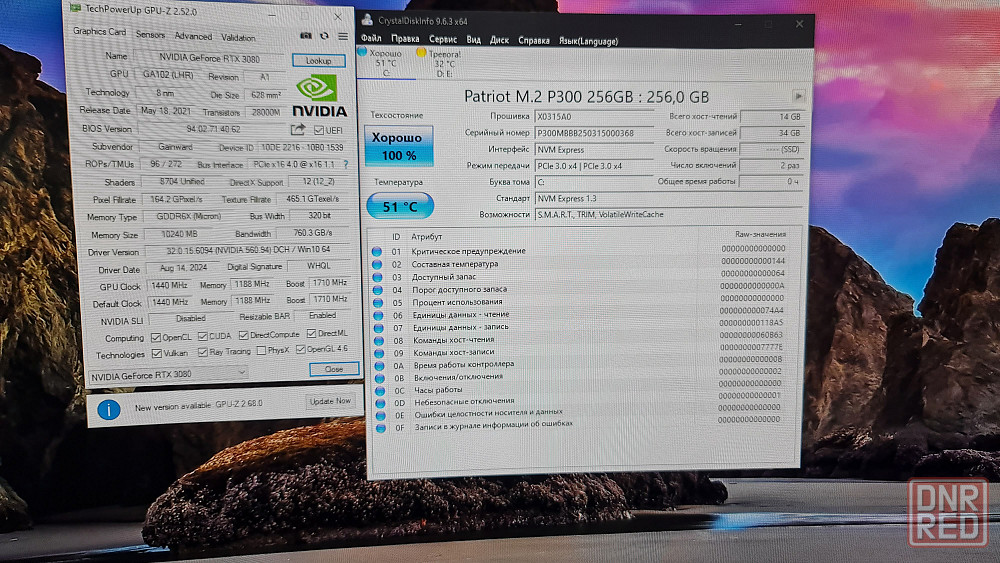Switch to the Validation tab

click(x=238, y=38)
